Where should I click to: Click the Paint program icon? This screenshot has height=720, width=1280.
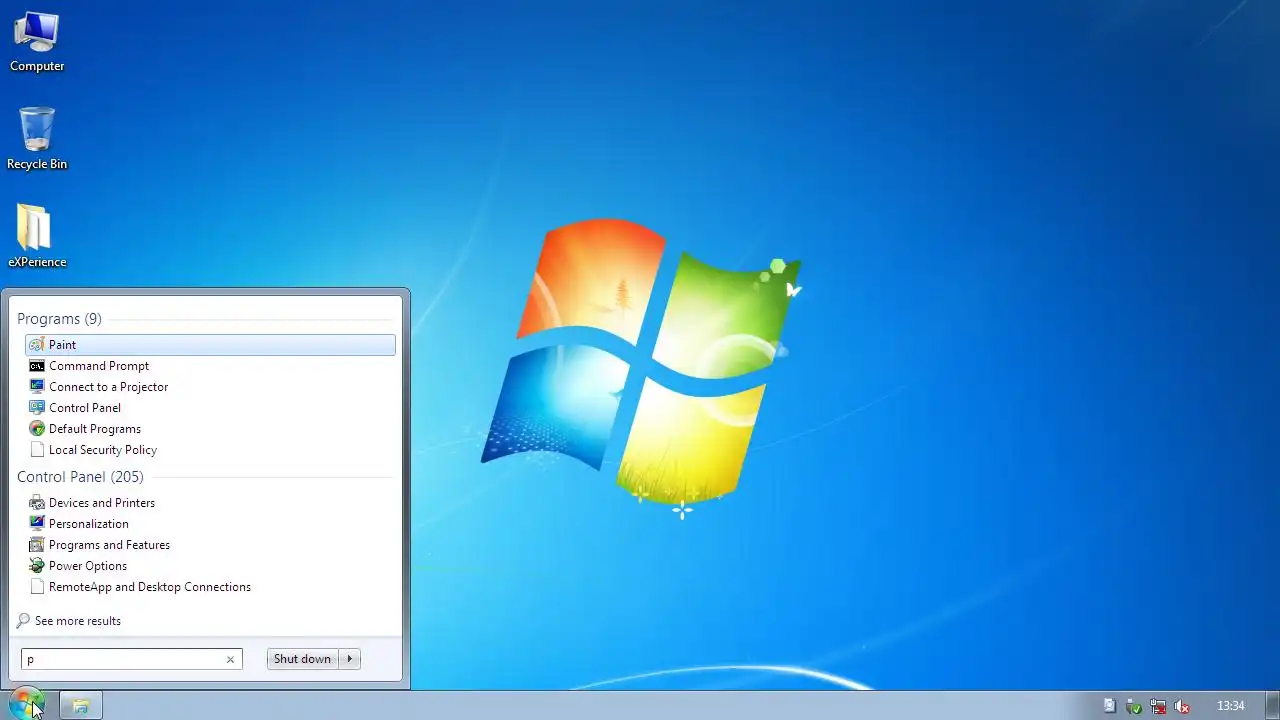pos(37,345)
